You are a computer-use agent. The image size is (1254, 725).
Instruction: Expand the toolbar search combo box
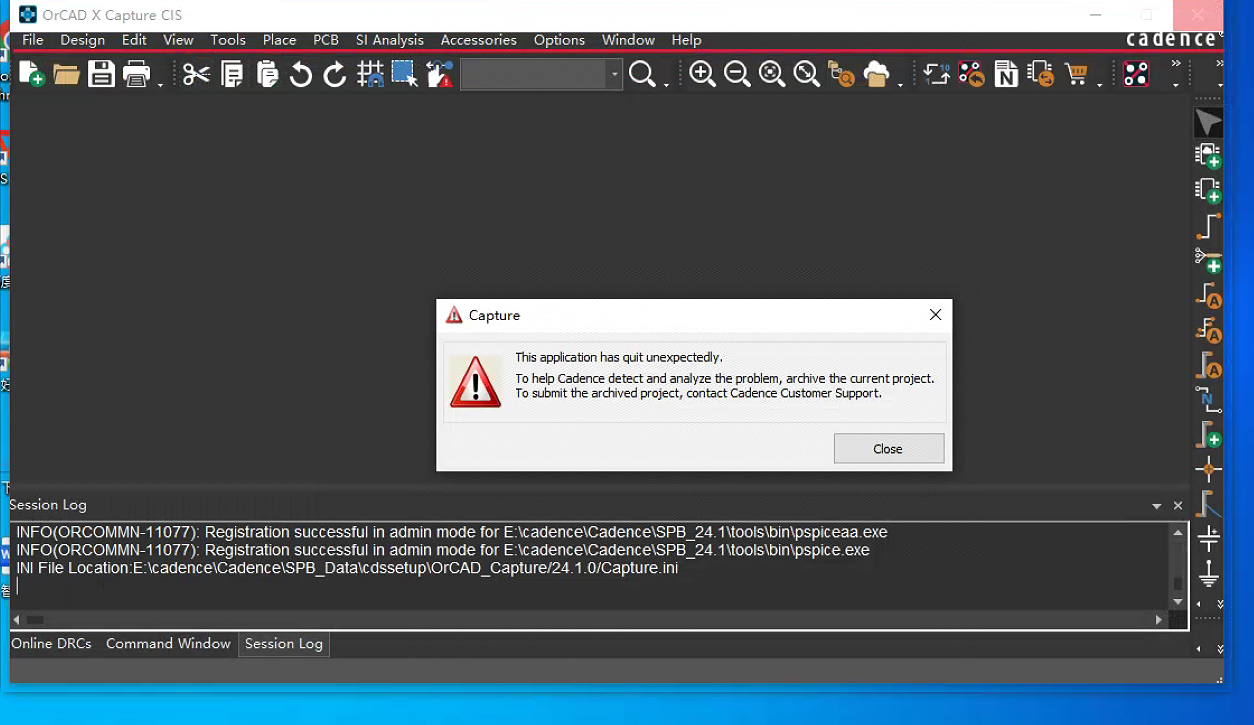(x=614, y=75)
